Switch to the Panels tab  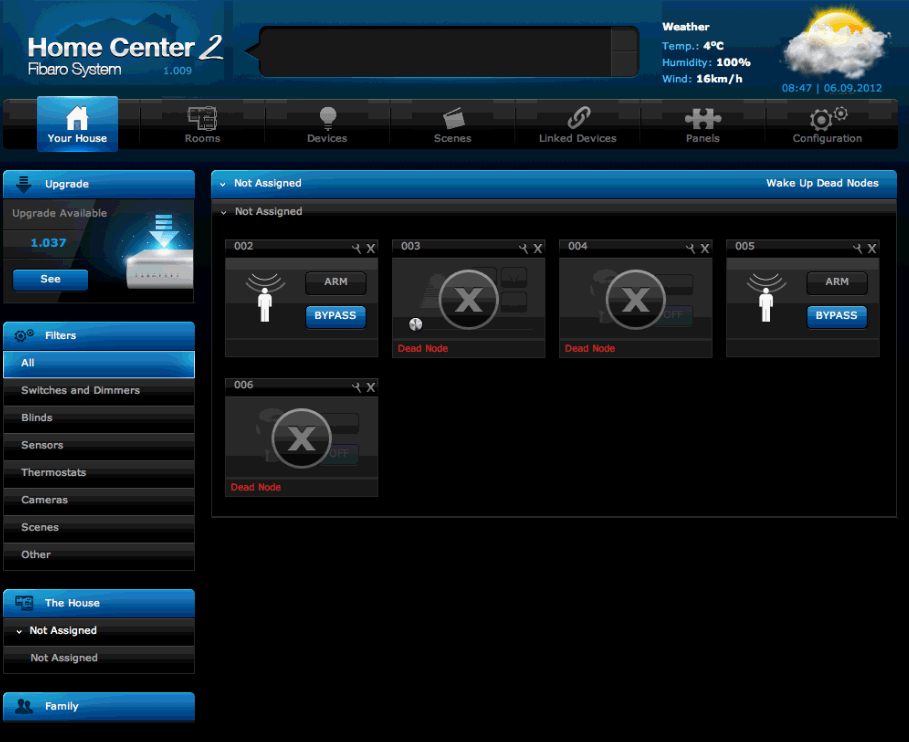(703, 125)
